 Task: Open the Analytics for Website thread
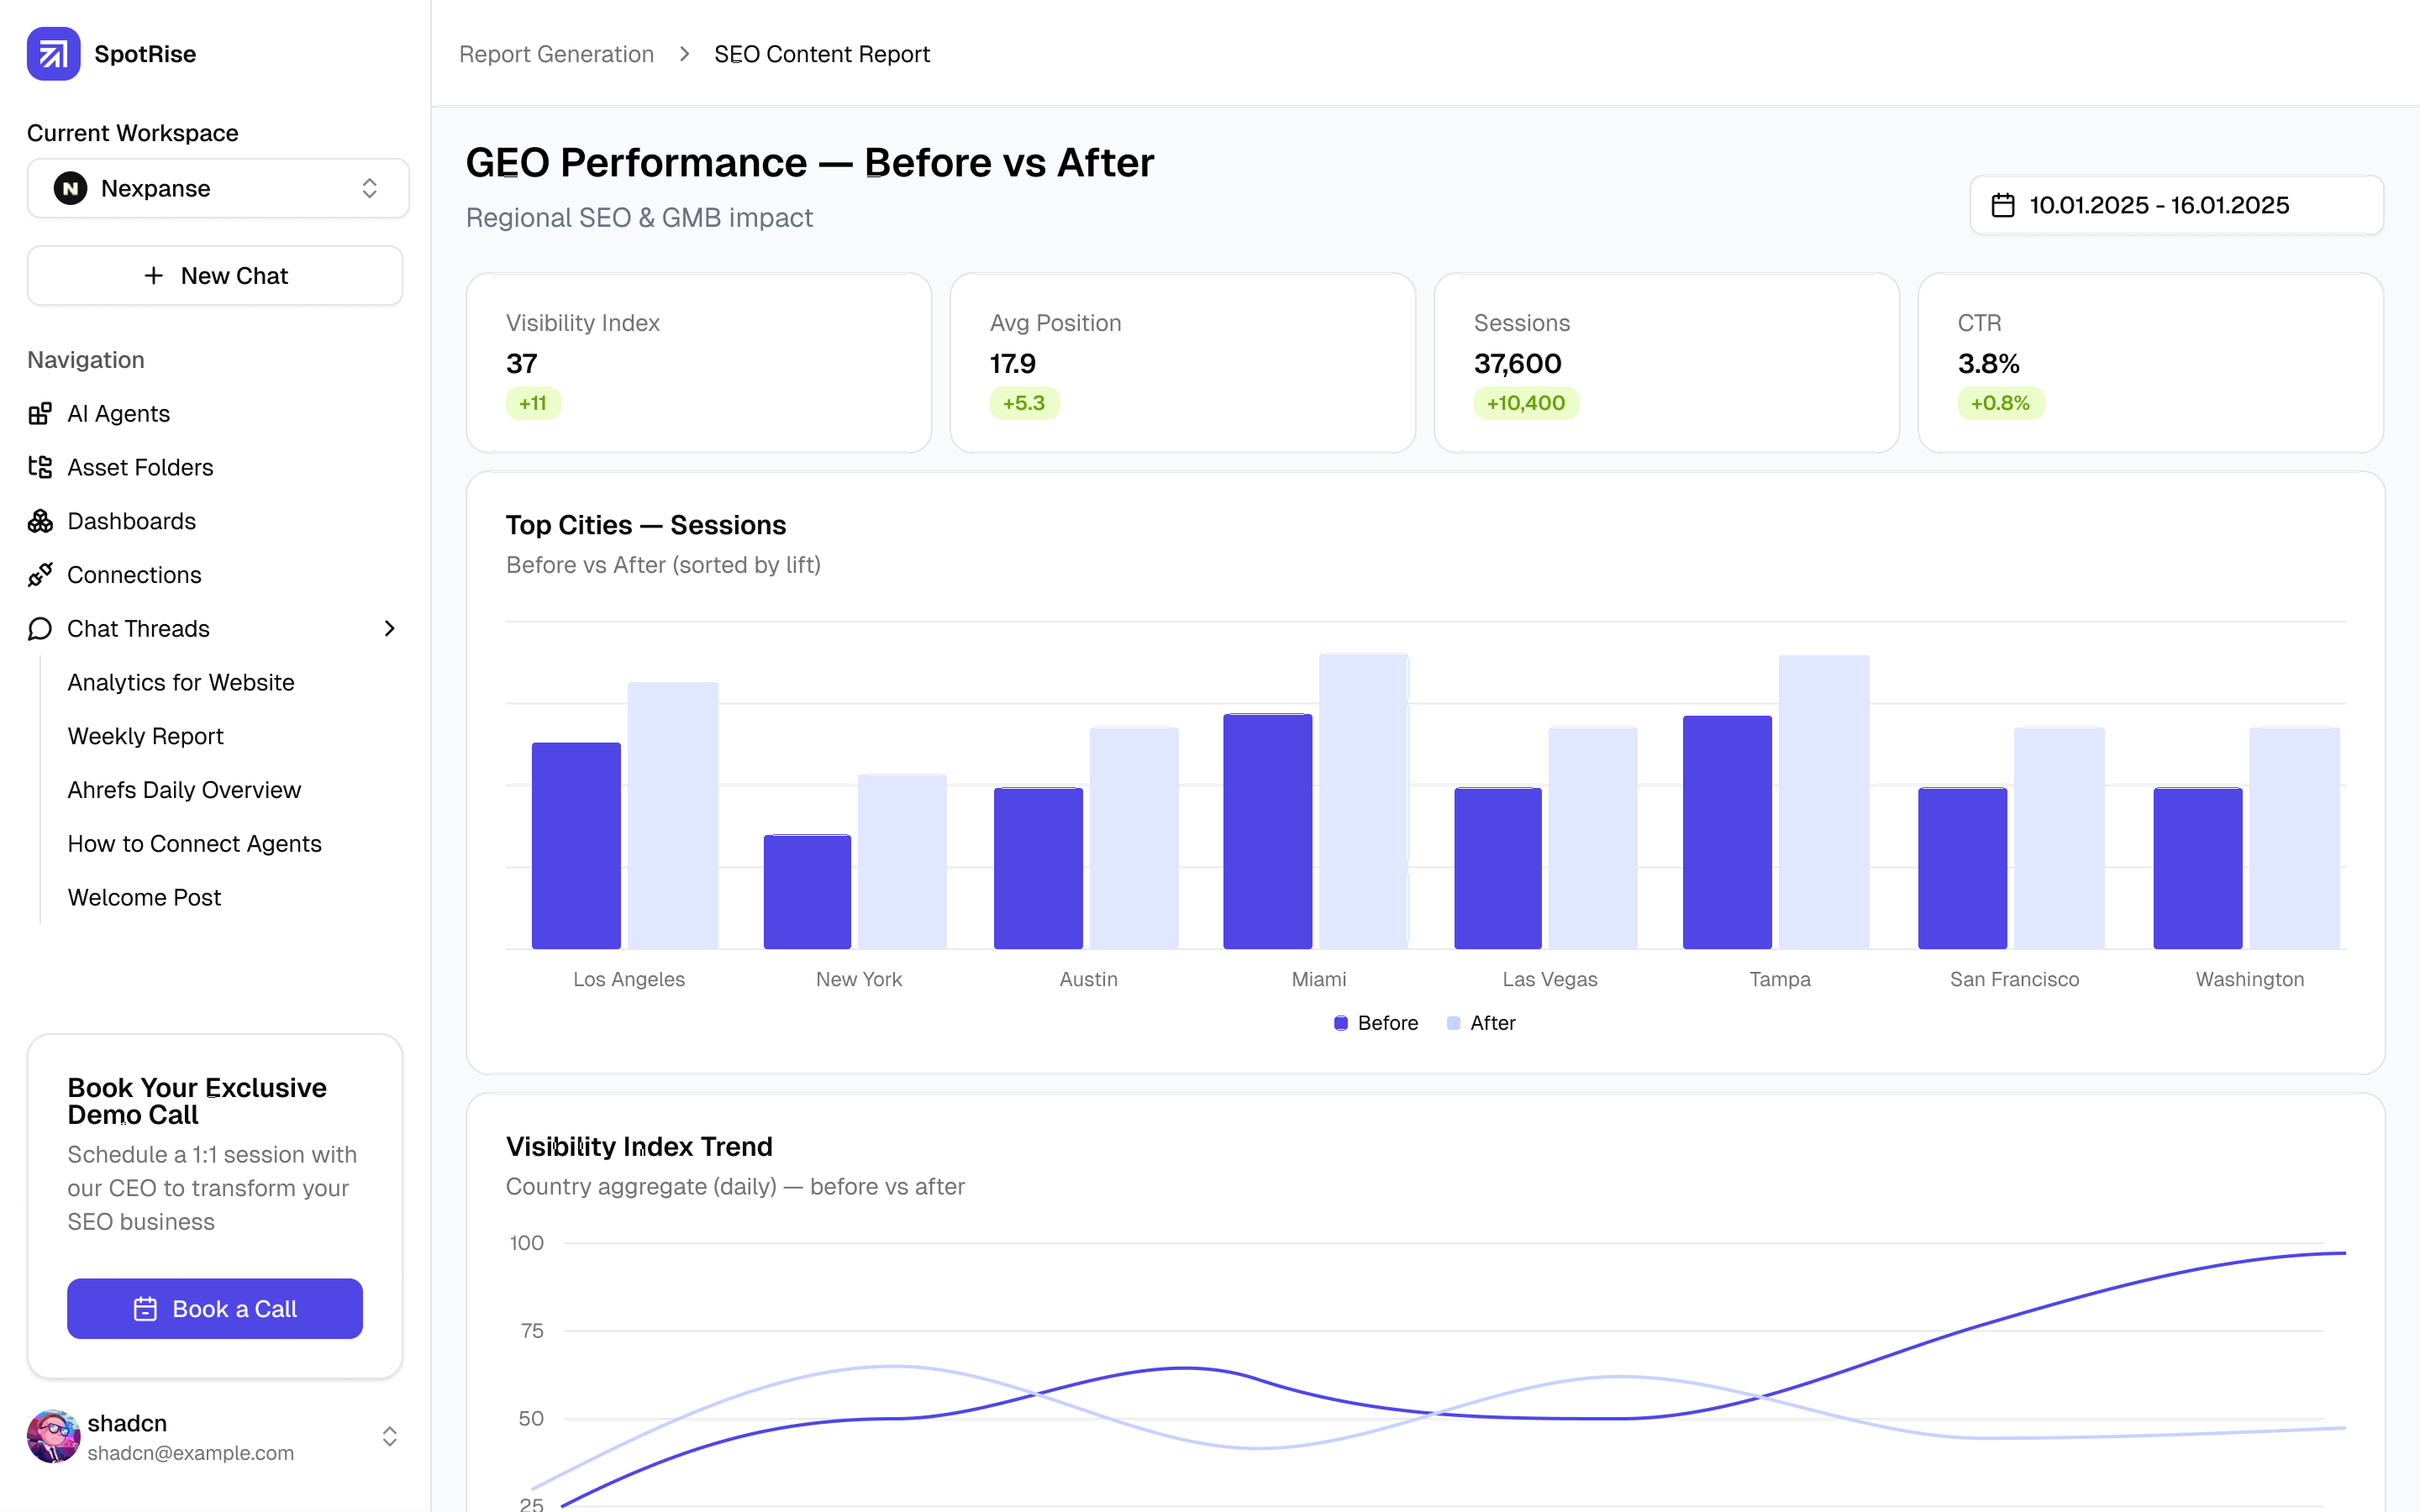181,683
